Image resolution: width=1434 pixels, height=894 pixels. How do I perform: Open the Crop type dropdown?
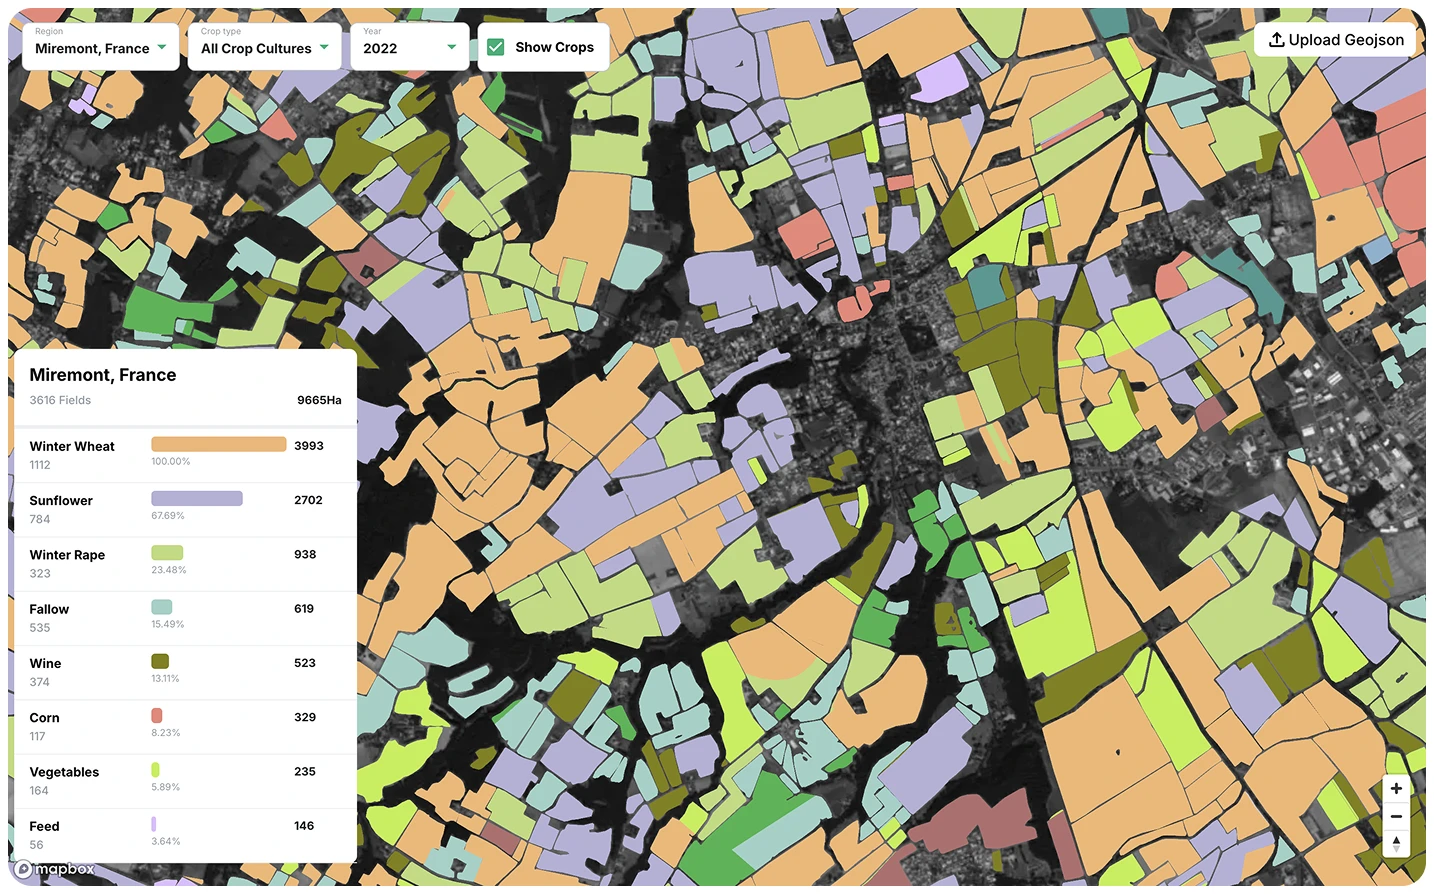[265, 46]
